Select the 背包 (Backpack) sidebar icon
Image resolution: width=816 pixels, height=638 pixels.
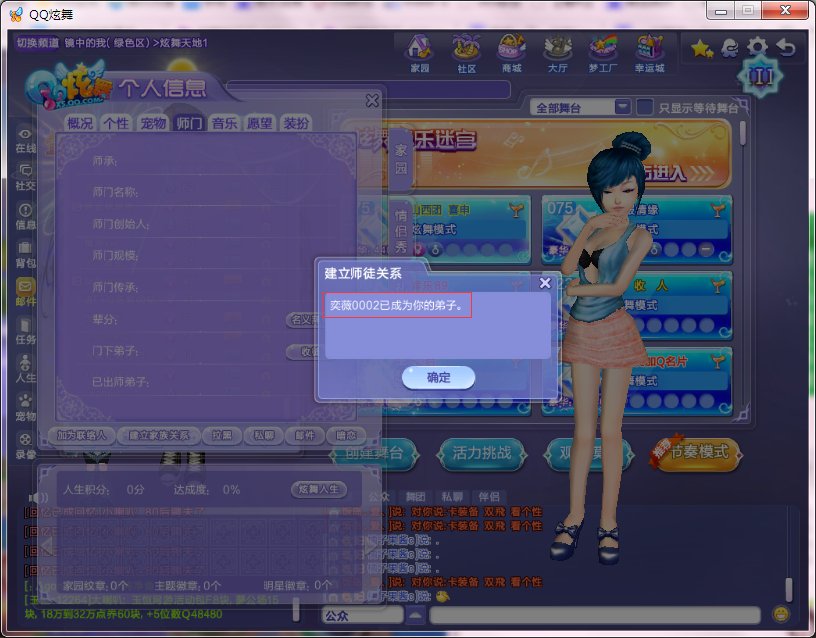24,252
